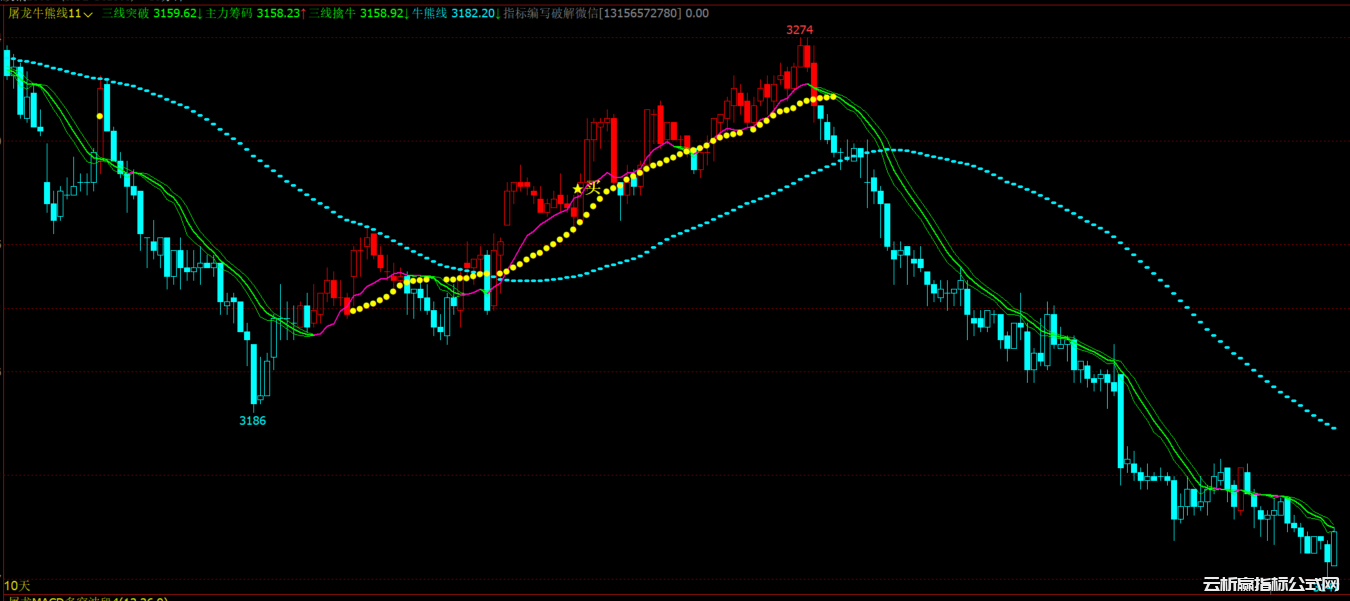Click the 10天 period label

[18, 585]
